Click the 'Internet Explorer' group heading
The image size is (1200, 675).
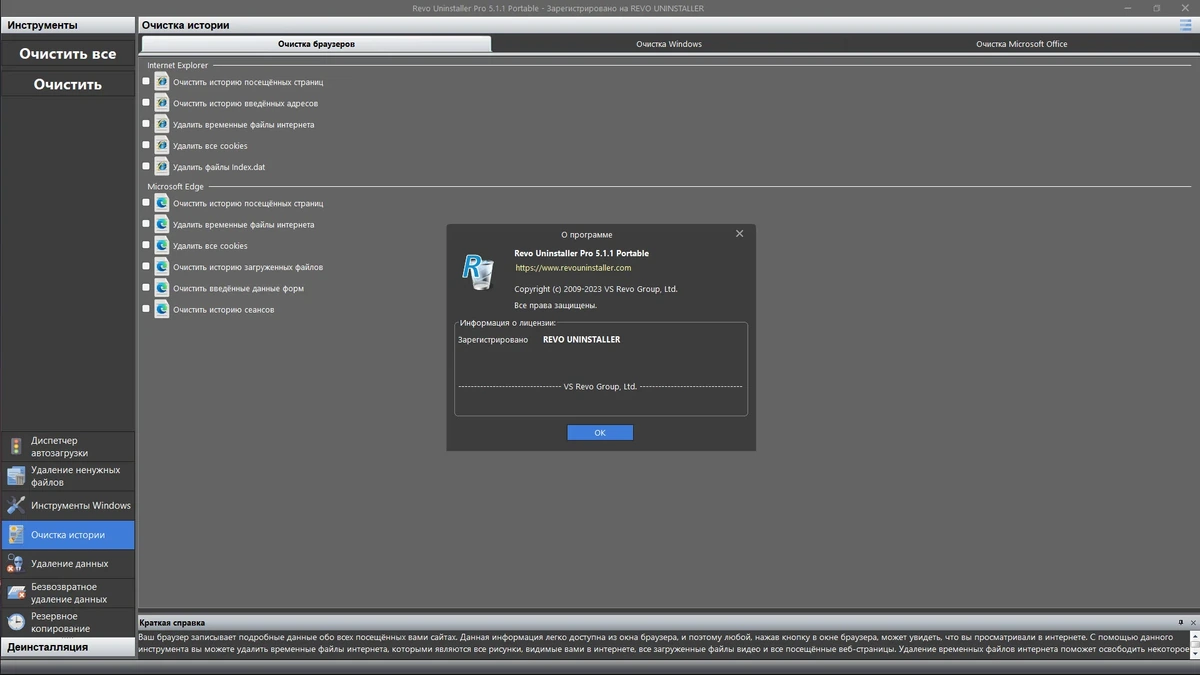[x=178, y=65]
